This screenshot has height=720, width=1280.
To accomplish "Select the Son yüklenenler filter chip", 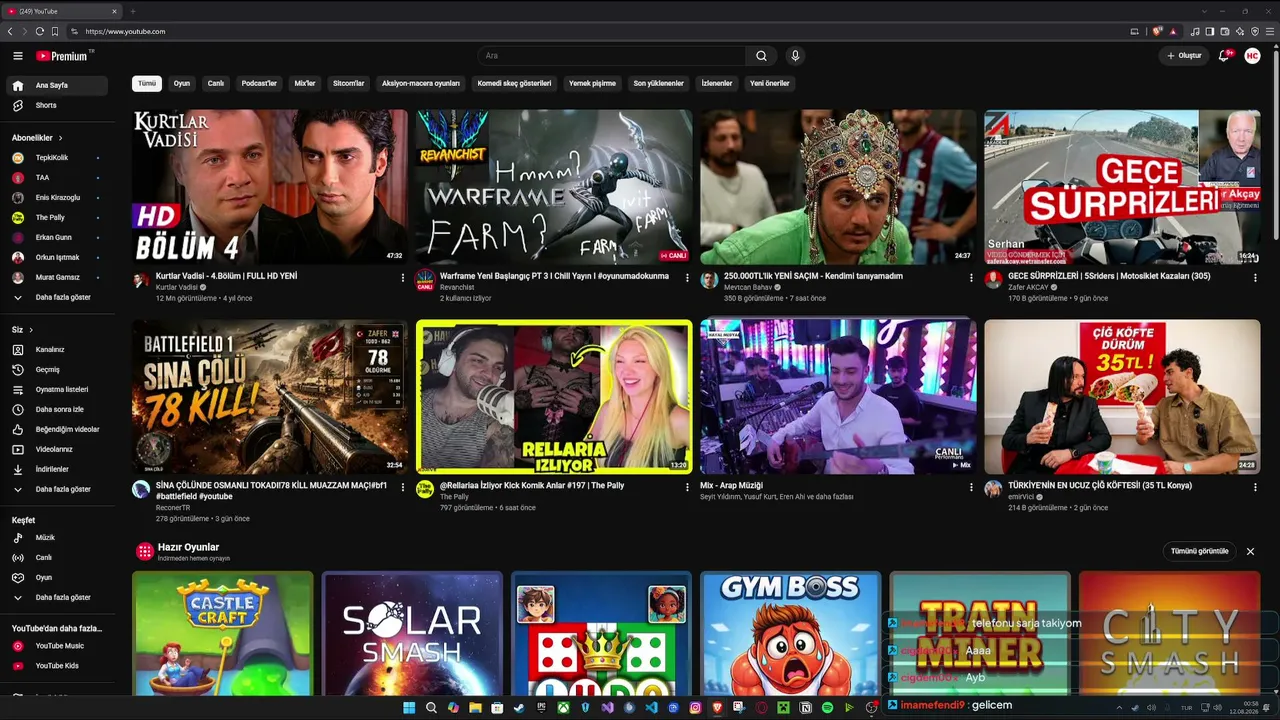I will (x=659, y=84).
